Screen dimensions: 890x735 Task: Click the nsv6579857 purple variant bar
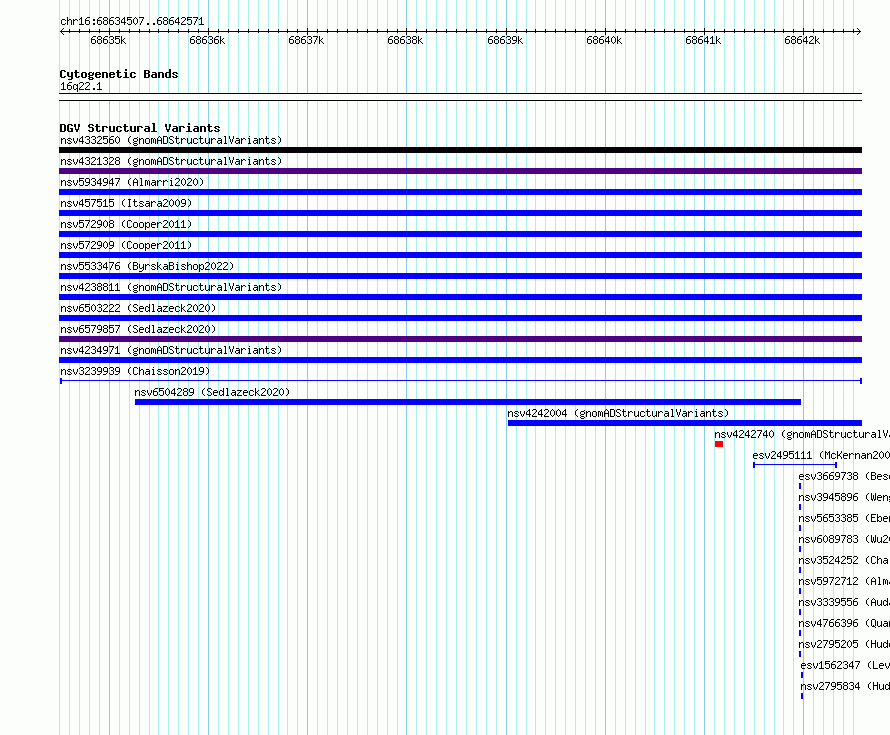460,339
